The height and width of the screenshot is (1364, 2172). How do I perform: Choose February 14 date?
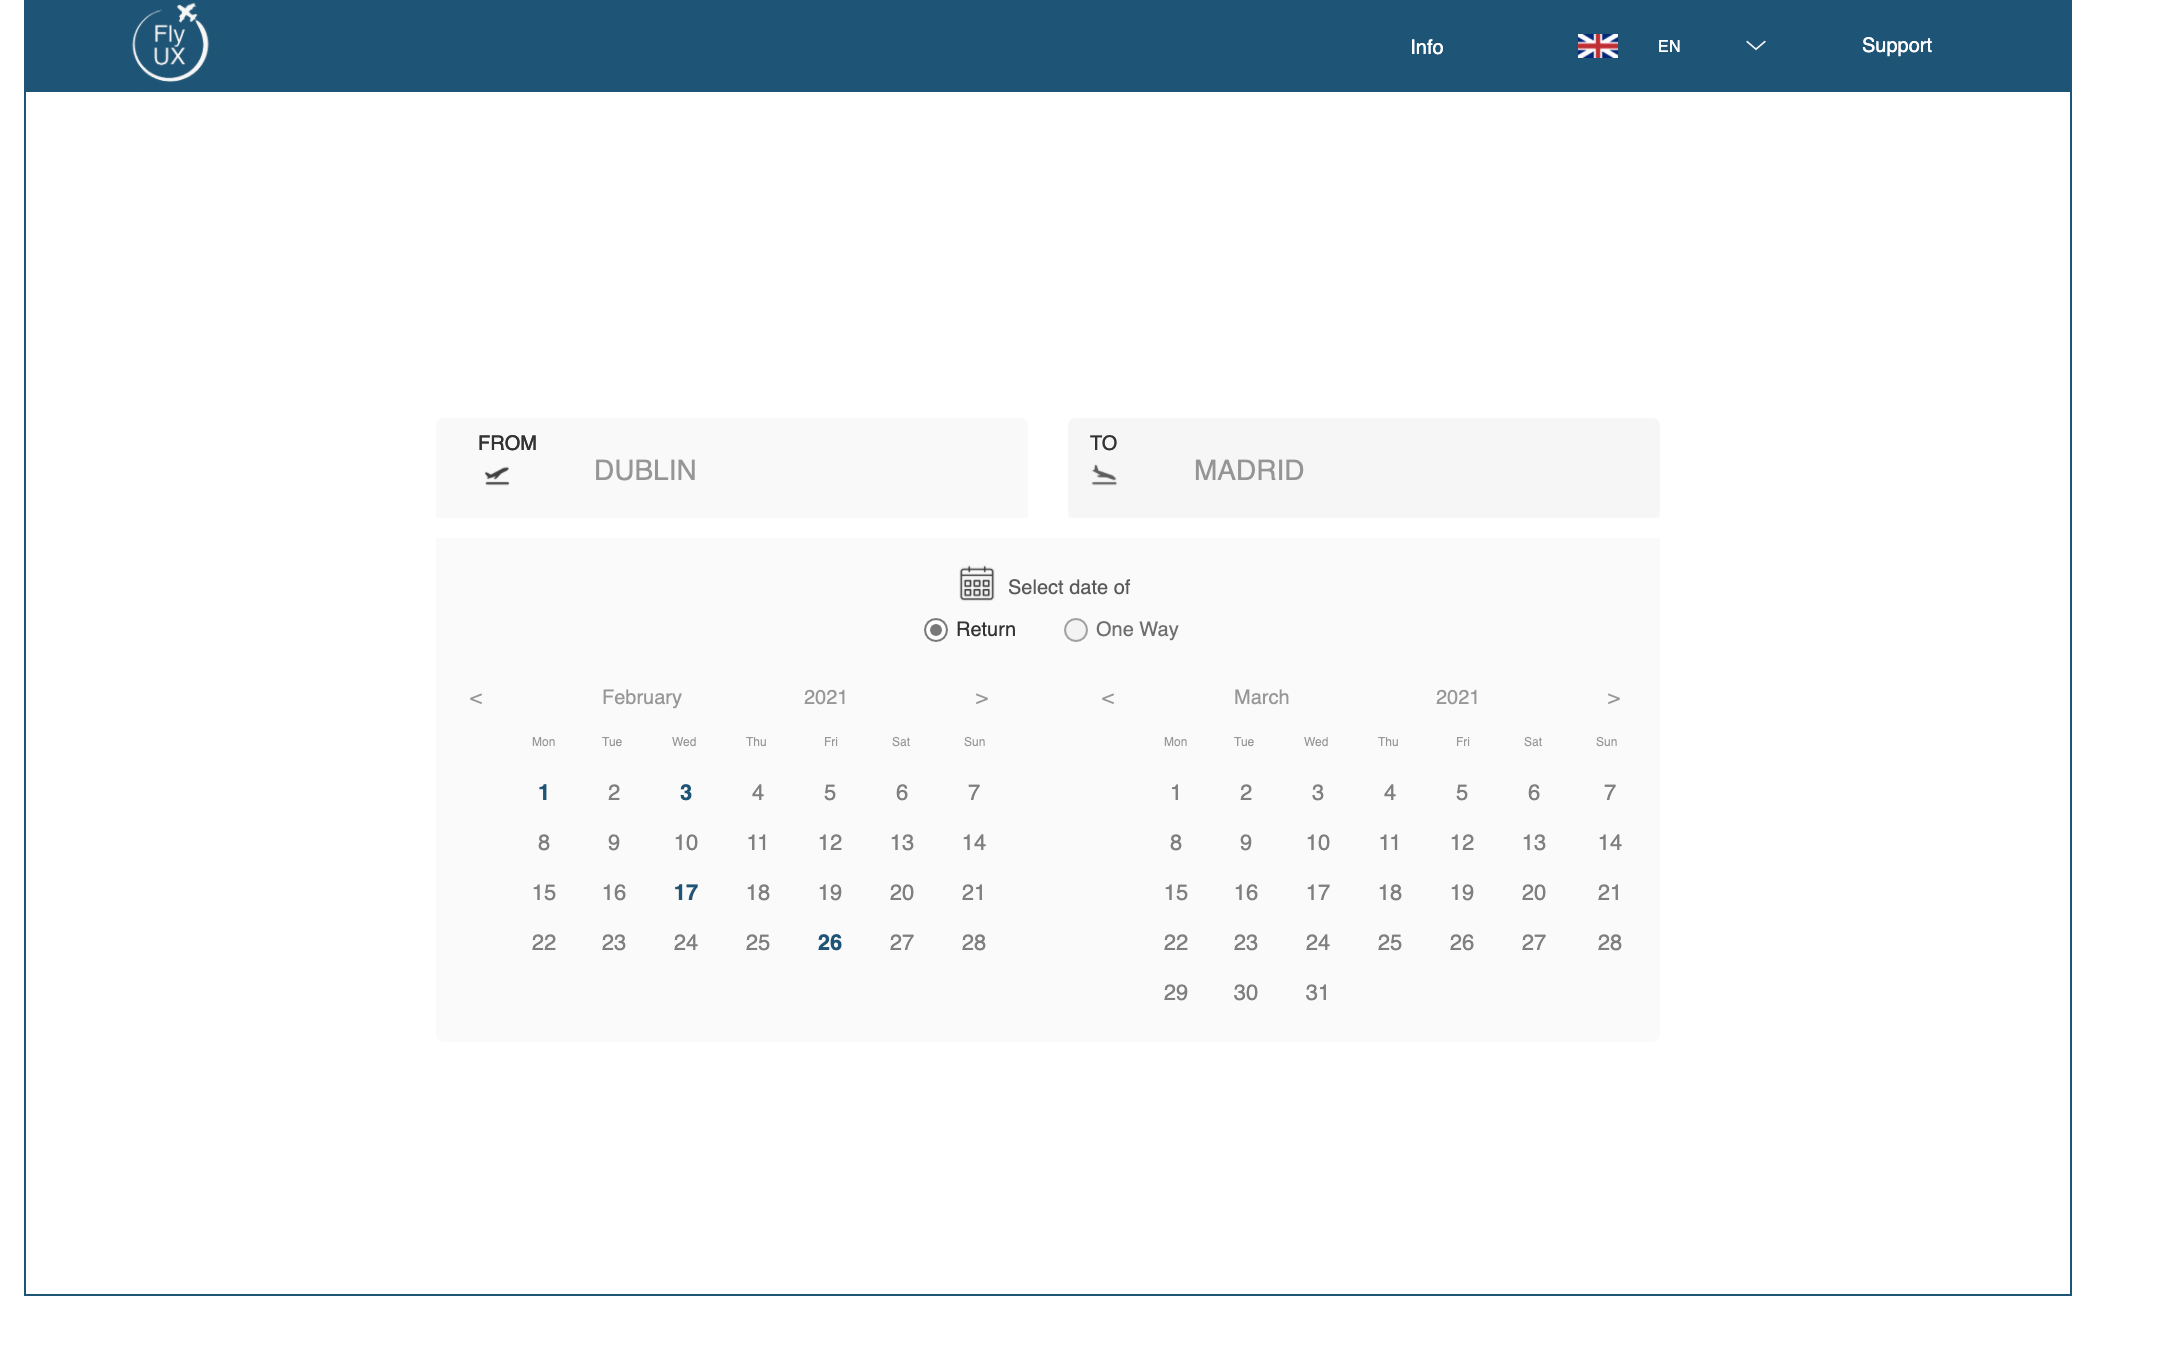coord(974,843)
